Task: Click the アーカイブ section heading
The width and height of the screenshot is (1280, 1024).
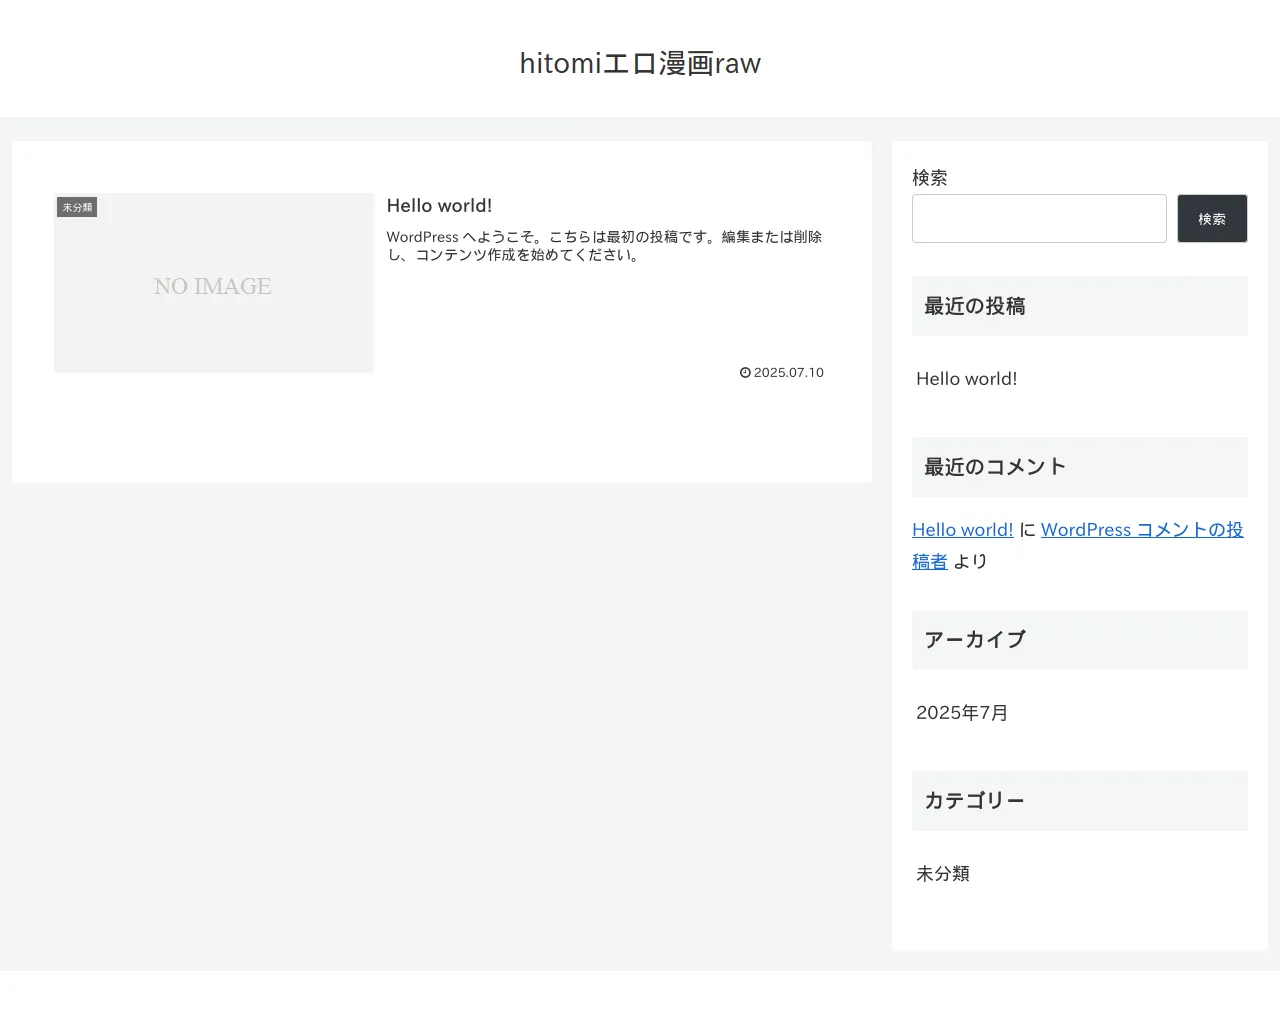Action: click(975, 640)
